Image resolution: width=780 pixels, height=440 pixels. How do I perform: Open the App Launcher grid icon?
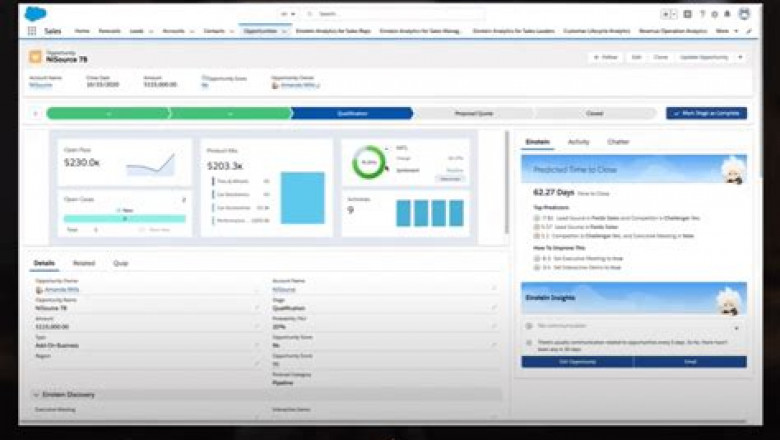(33, 31)
